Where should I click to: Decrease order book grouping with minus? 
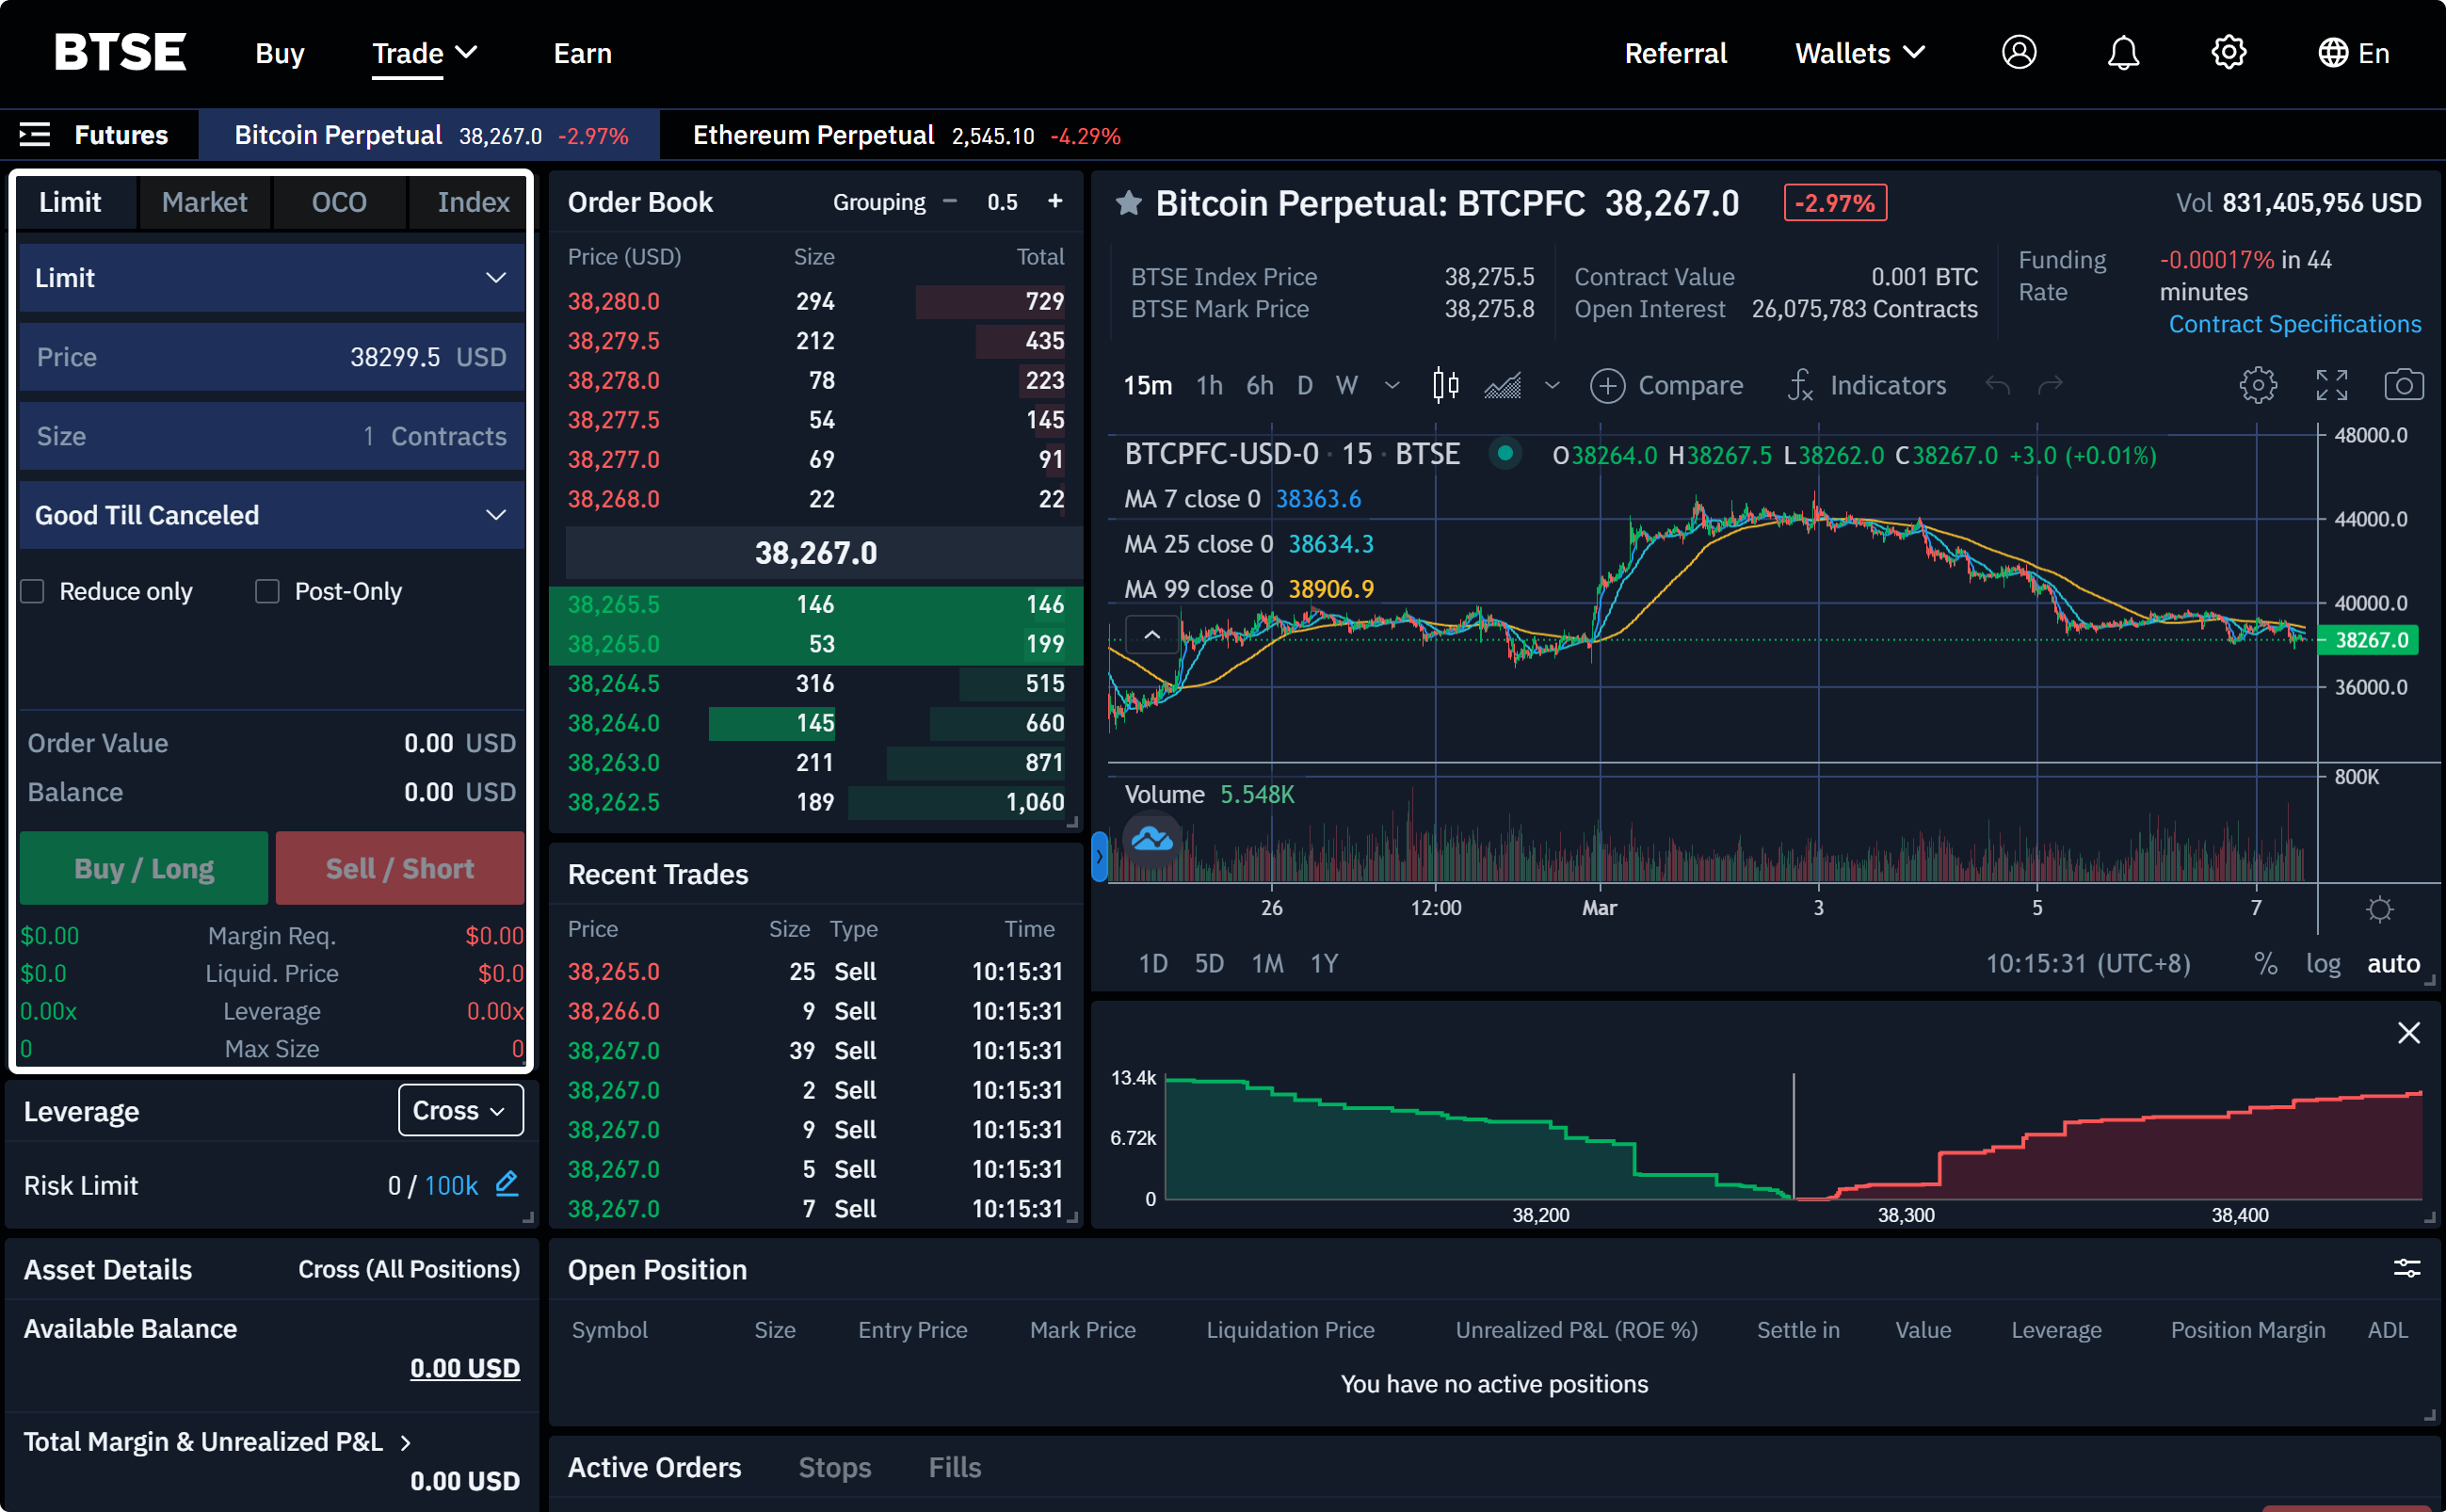950,202
